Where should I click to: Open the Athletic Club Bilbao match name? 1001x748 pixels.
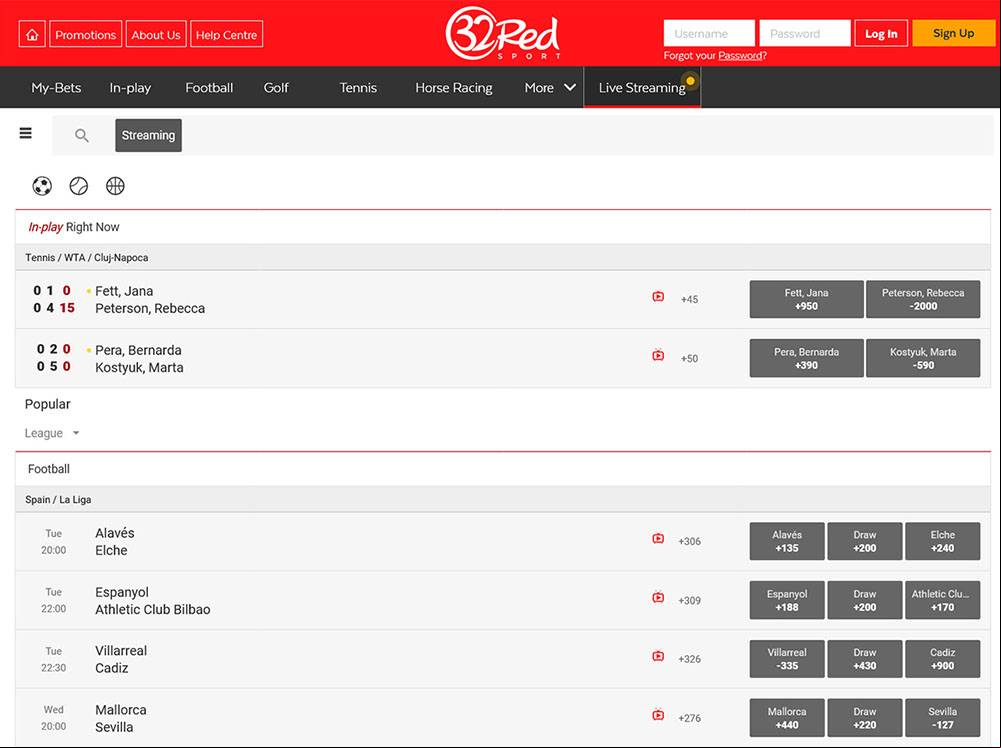pos(153,610)
